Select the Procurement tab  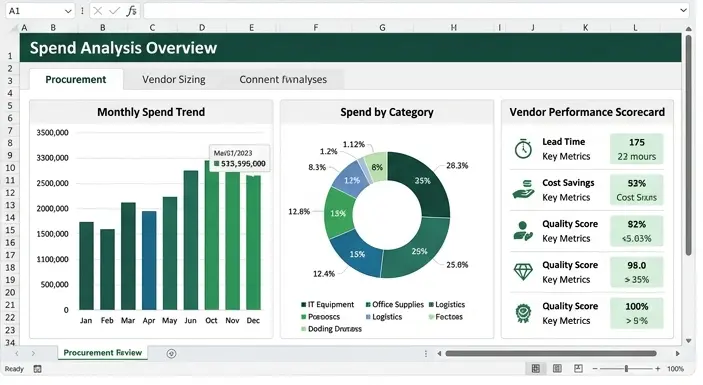pyautogui.click(x=76, y=79)
